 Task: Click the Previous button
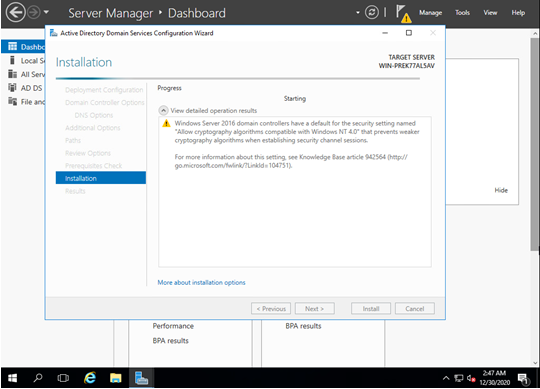(x=271, y=308)
